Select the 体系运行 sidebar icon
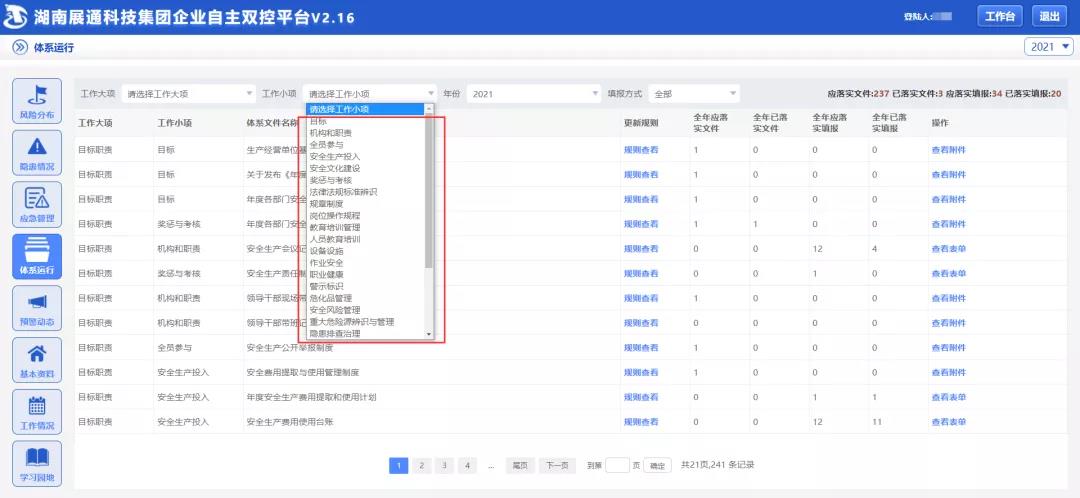The height and width of the screenshot is (498, 1080). pos(36,257)
